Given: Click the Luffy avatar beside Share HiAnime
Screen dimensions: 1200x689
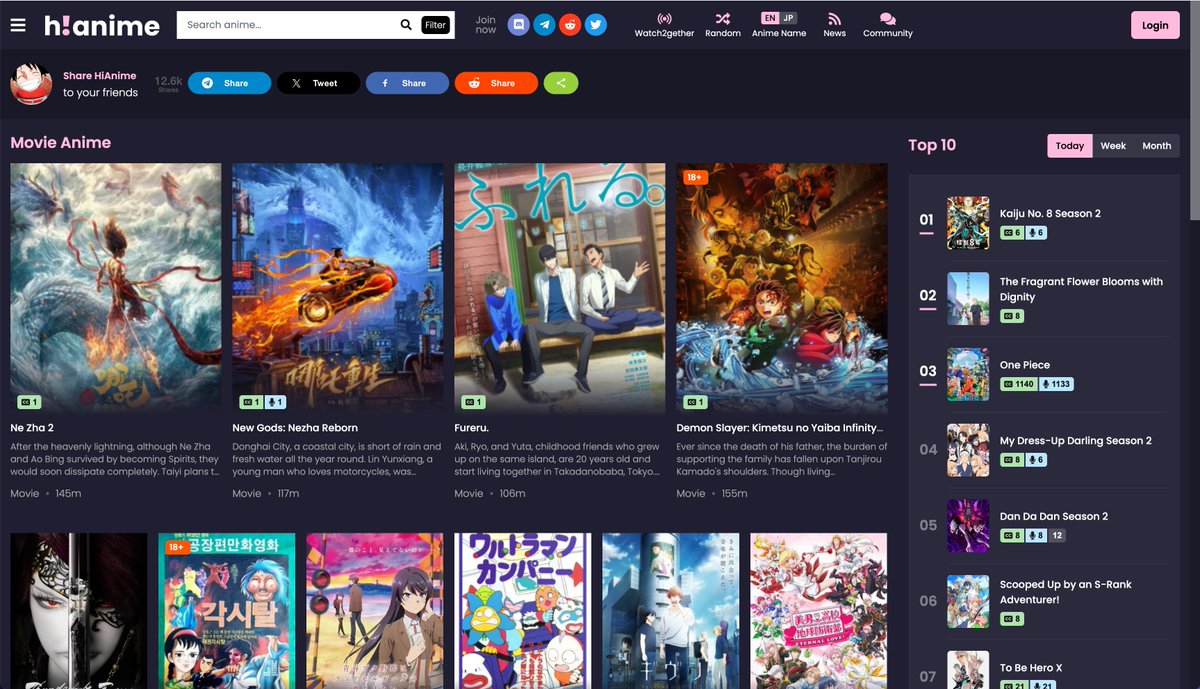Looking at the screenshot, I should click(31, 84).
